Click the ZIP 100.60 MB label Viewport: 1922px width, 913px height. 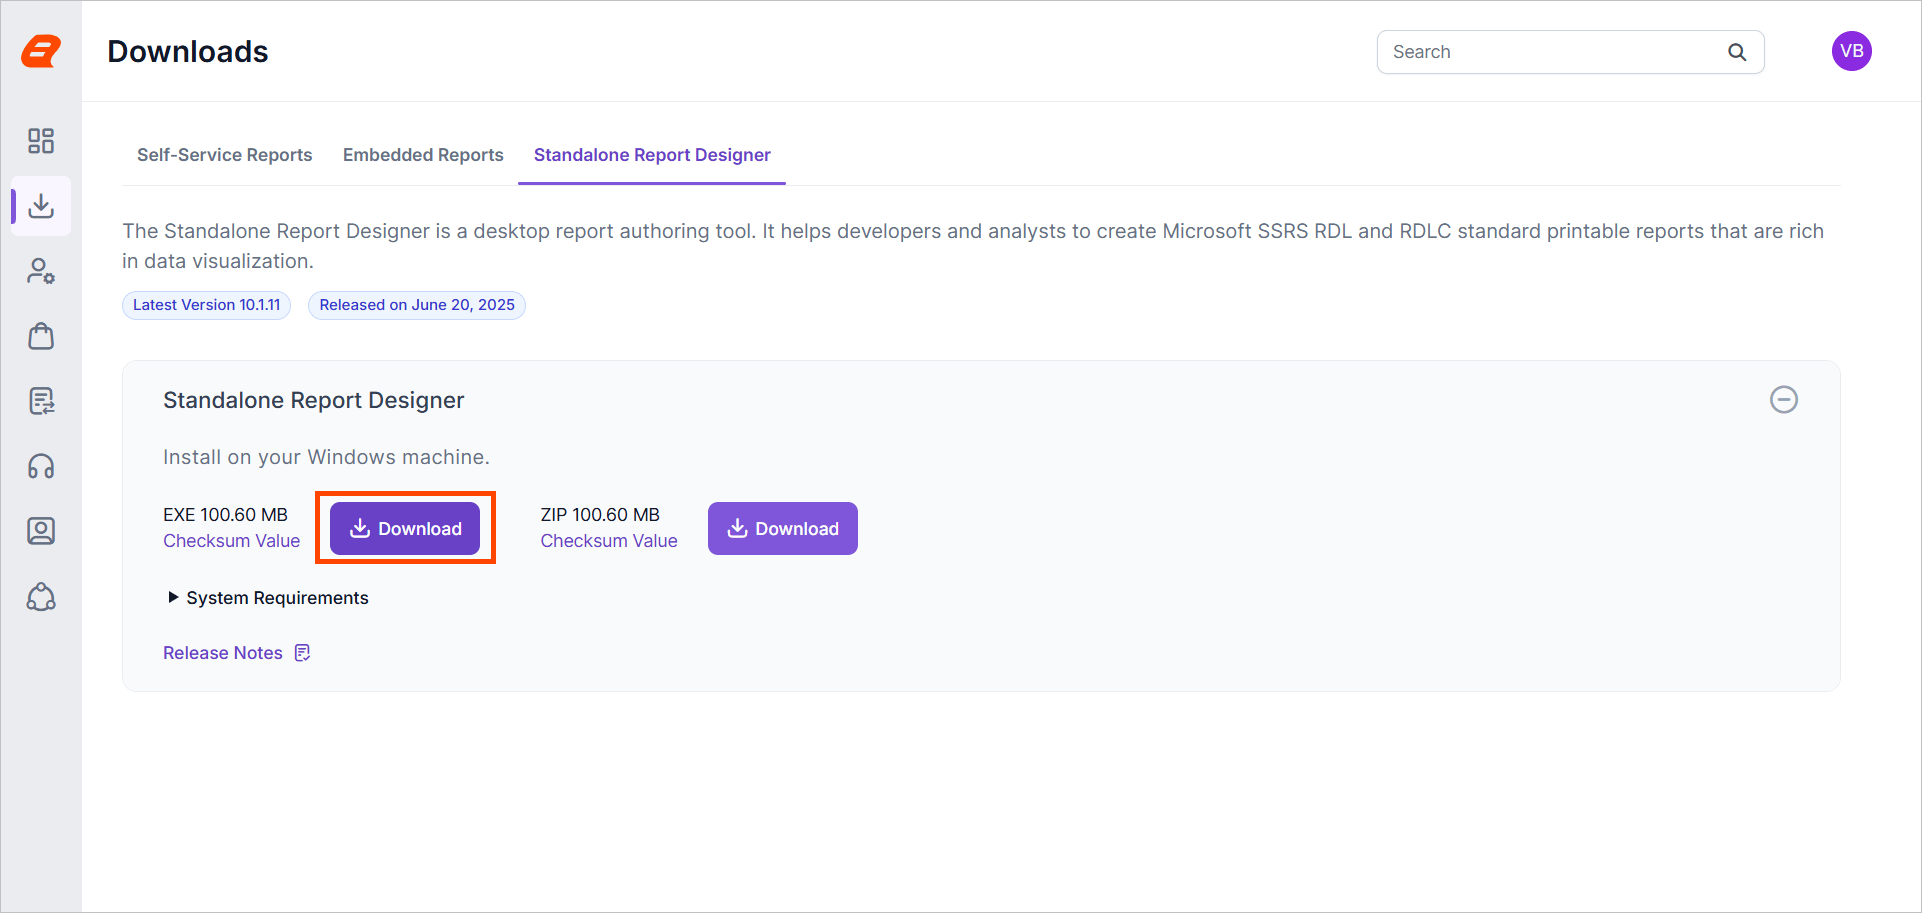(600, 515)
